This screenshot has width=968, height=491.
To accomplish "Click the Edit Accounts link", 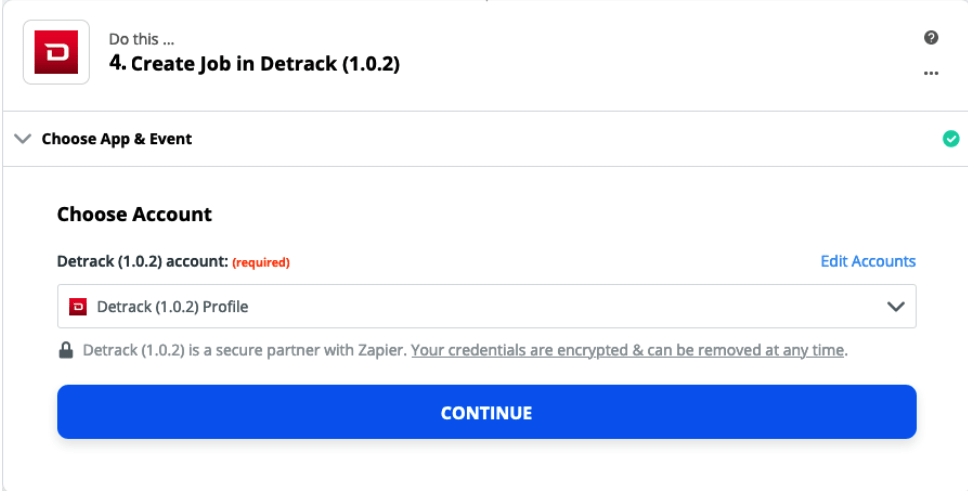I will point(868,261).
